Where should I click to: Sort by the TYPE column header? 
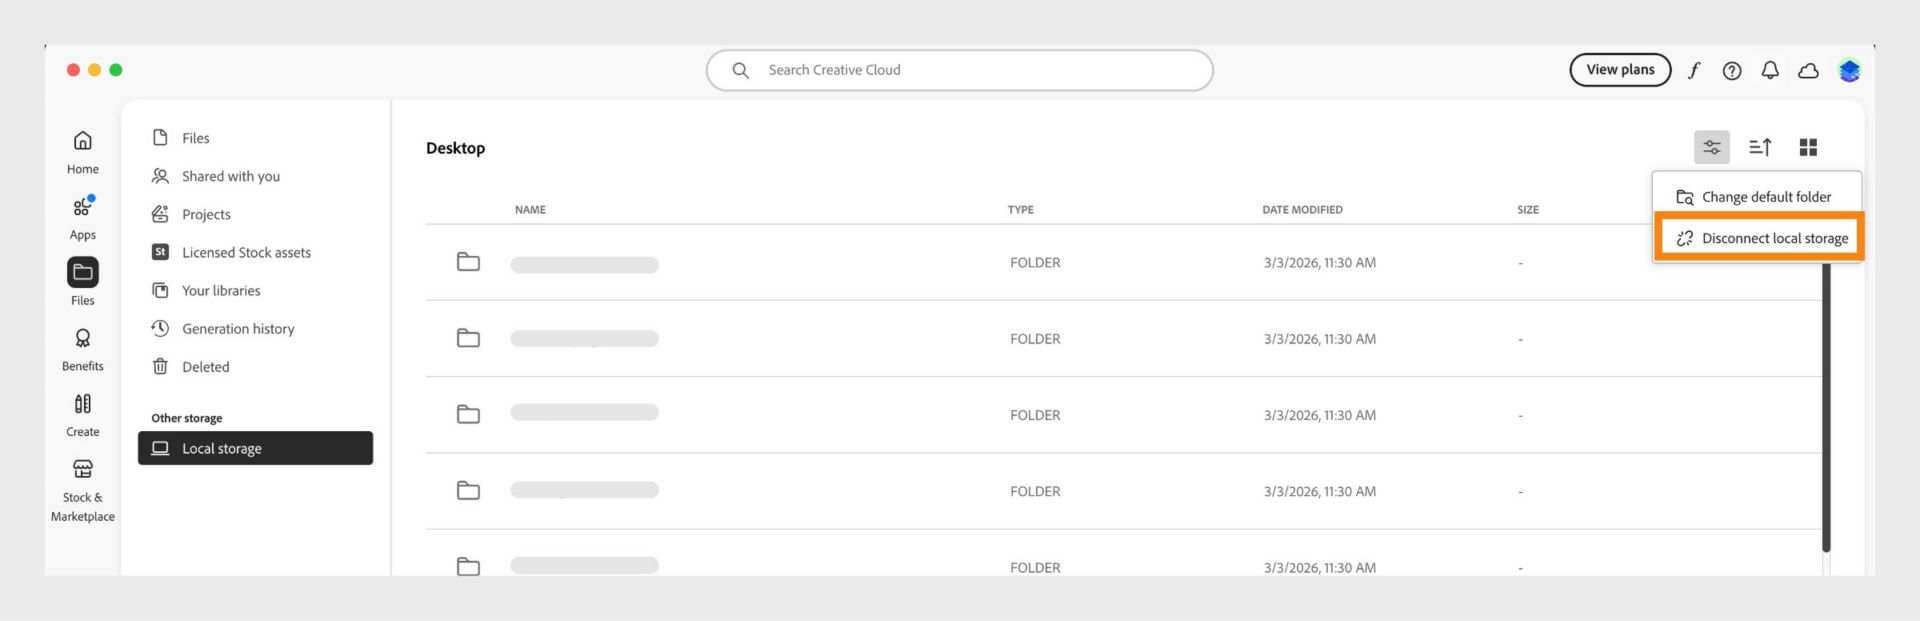coord(1020,210)
